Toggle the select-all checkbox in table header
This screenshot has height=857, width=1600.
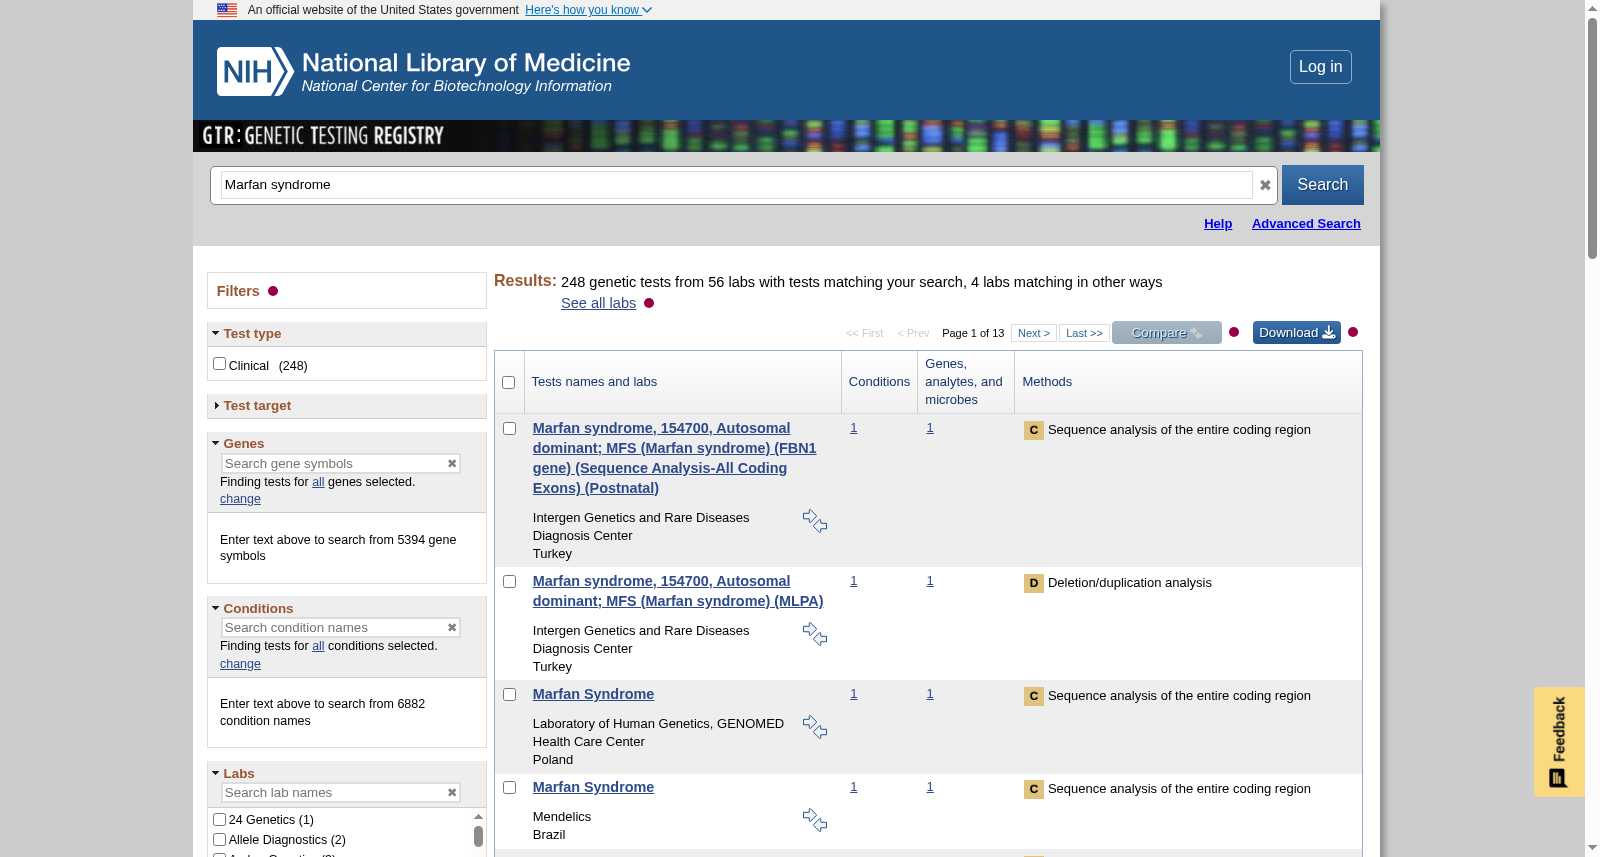tap(508, 382)
